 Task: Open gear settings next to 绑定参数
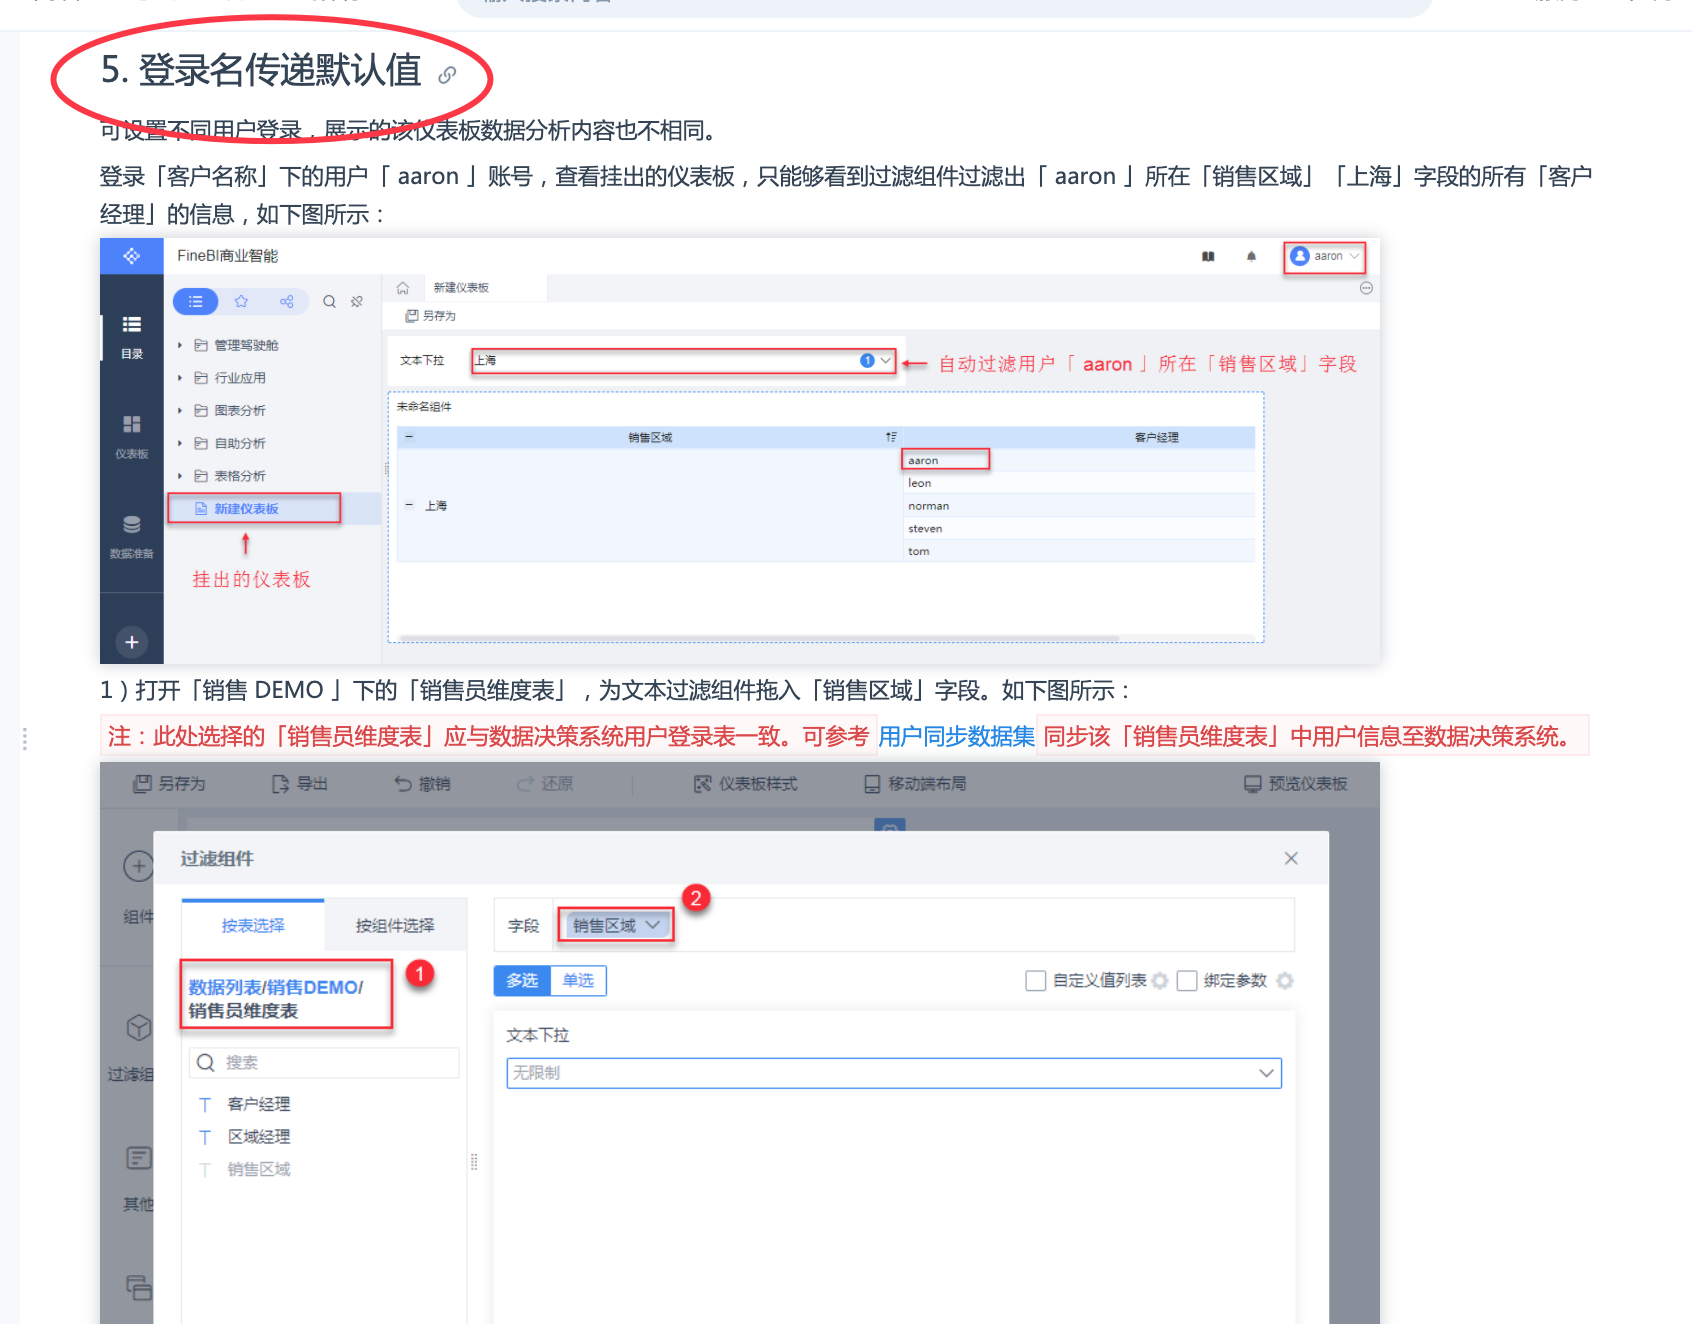click(x=1285, y=981)
